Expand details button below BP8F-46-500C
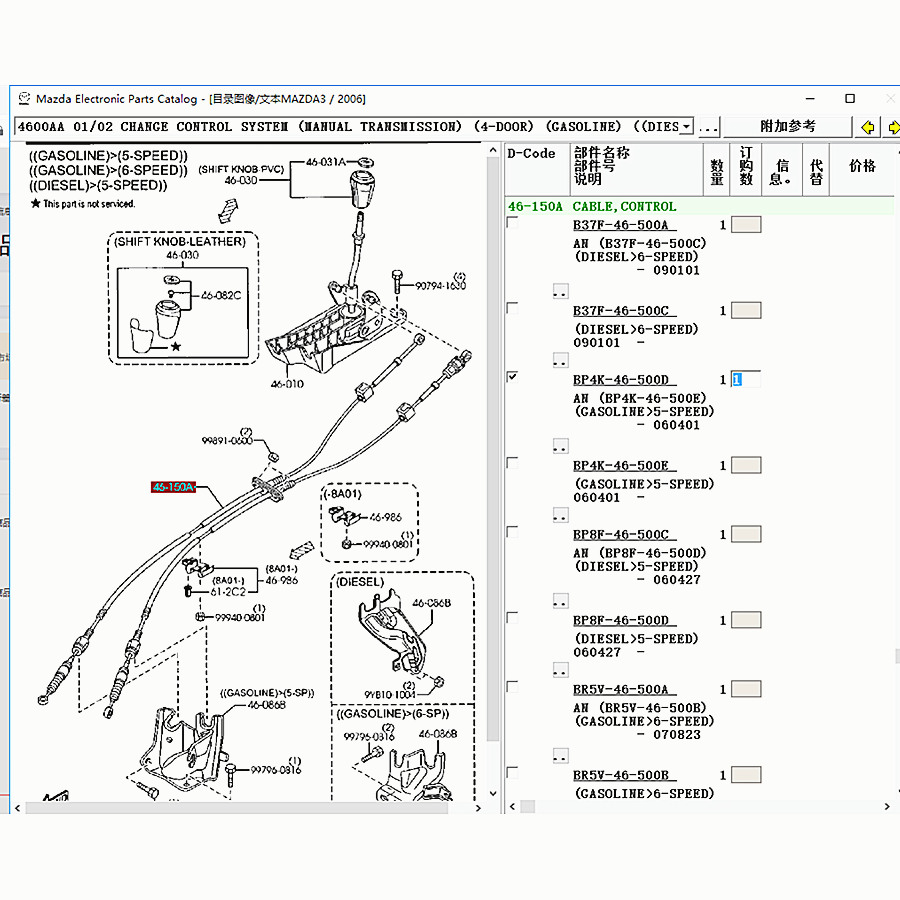Viewport: 900px width, 900px height. click(560, 600)
